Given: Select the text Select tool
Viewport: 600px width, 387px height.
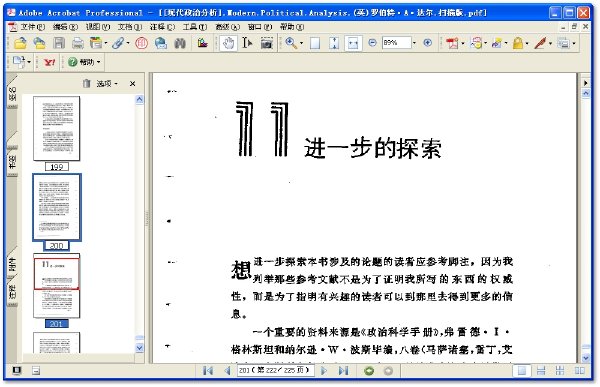Looking at the screenshot, I should click(x=247, y=43).
